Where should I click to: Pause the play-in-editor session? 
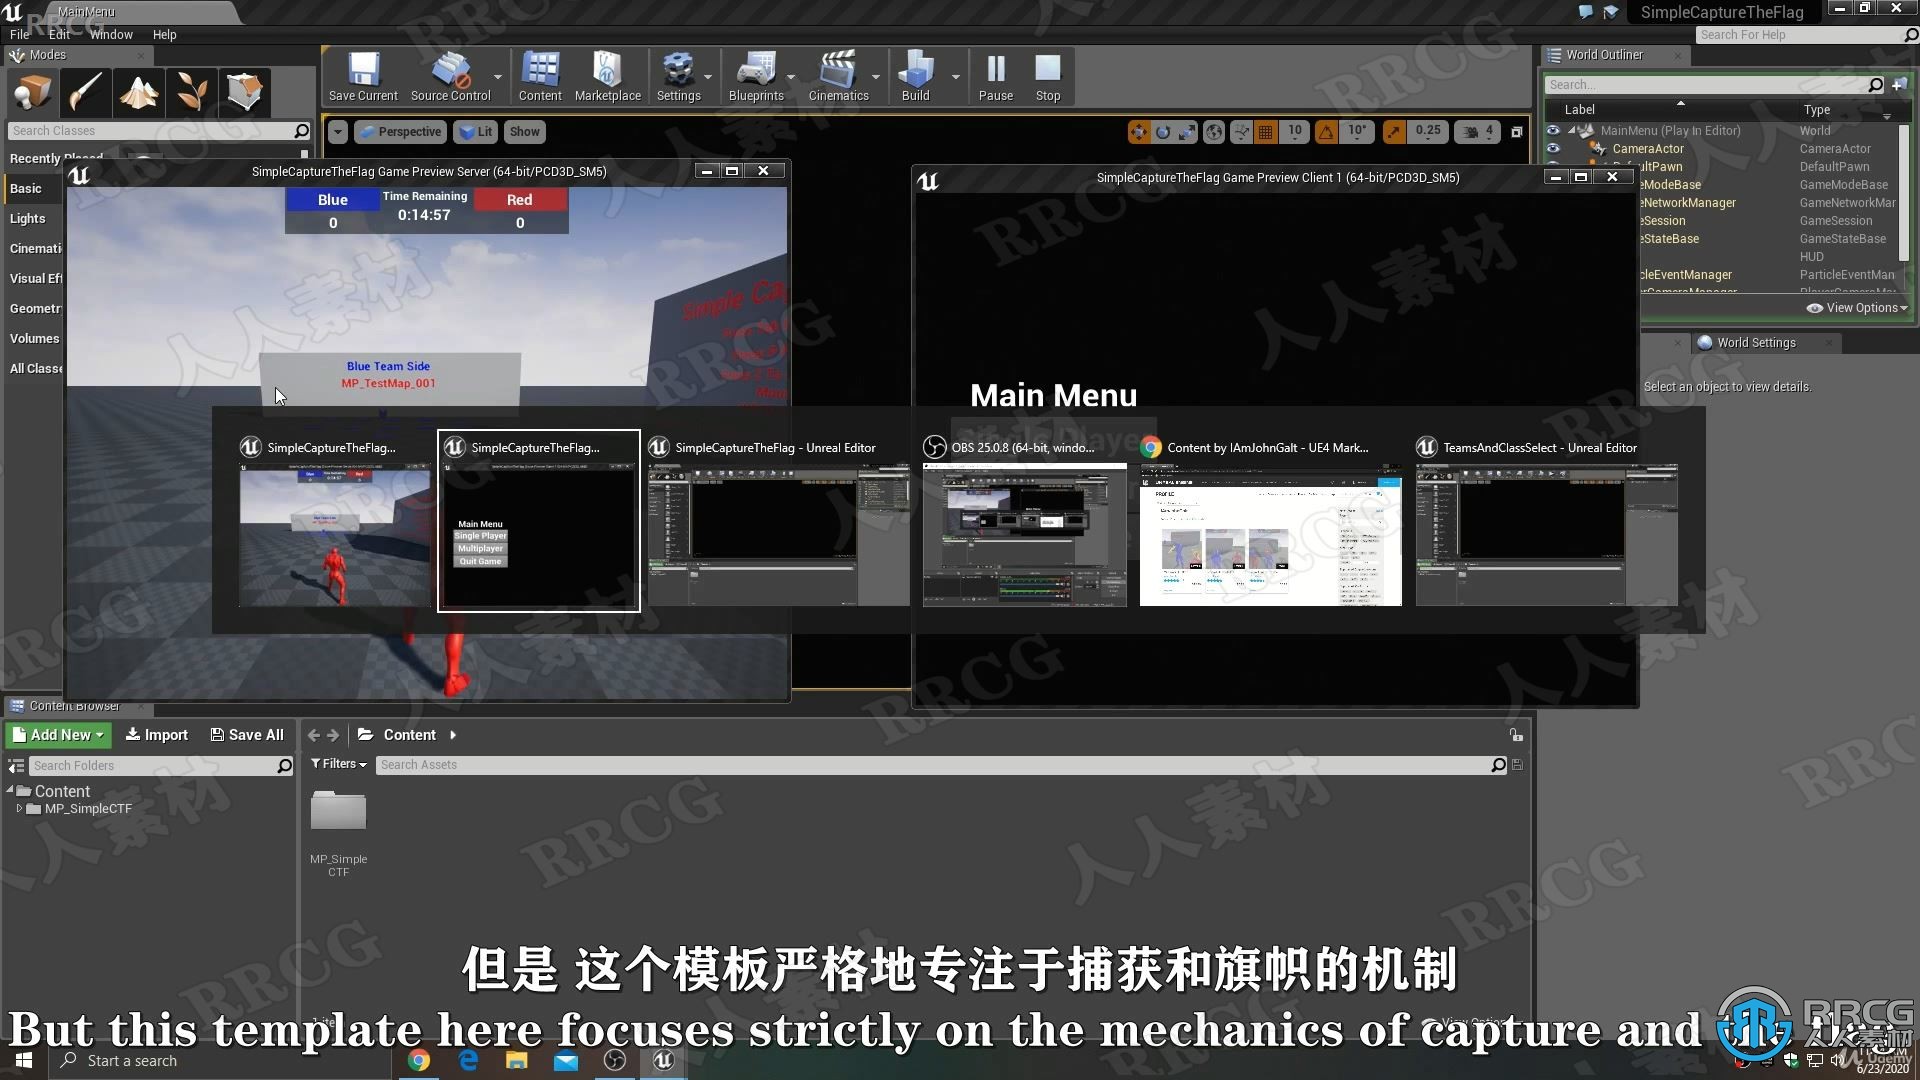(x=995, y=77)
